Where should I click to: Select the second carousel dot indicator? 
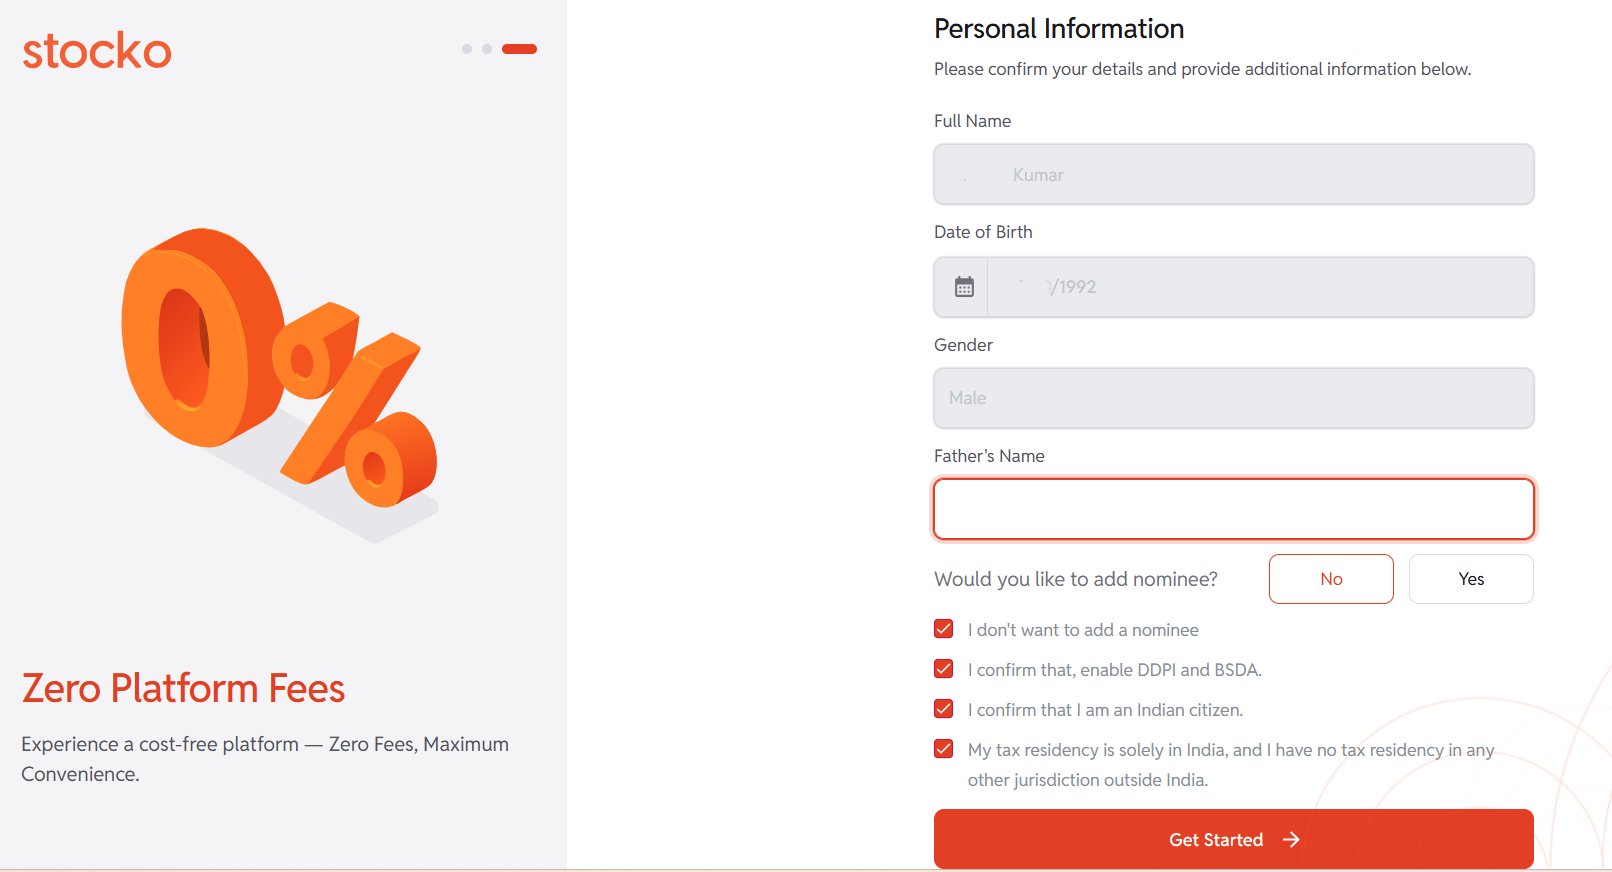click(487, 49)
